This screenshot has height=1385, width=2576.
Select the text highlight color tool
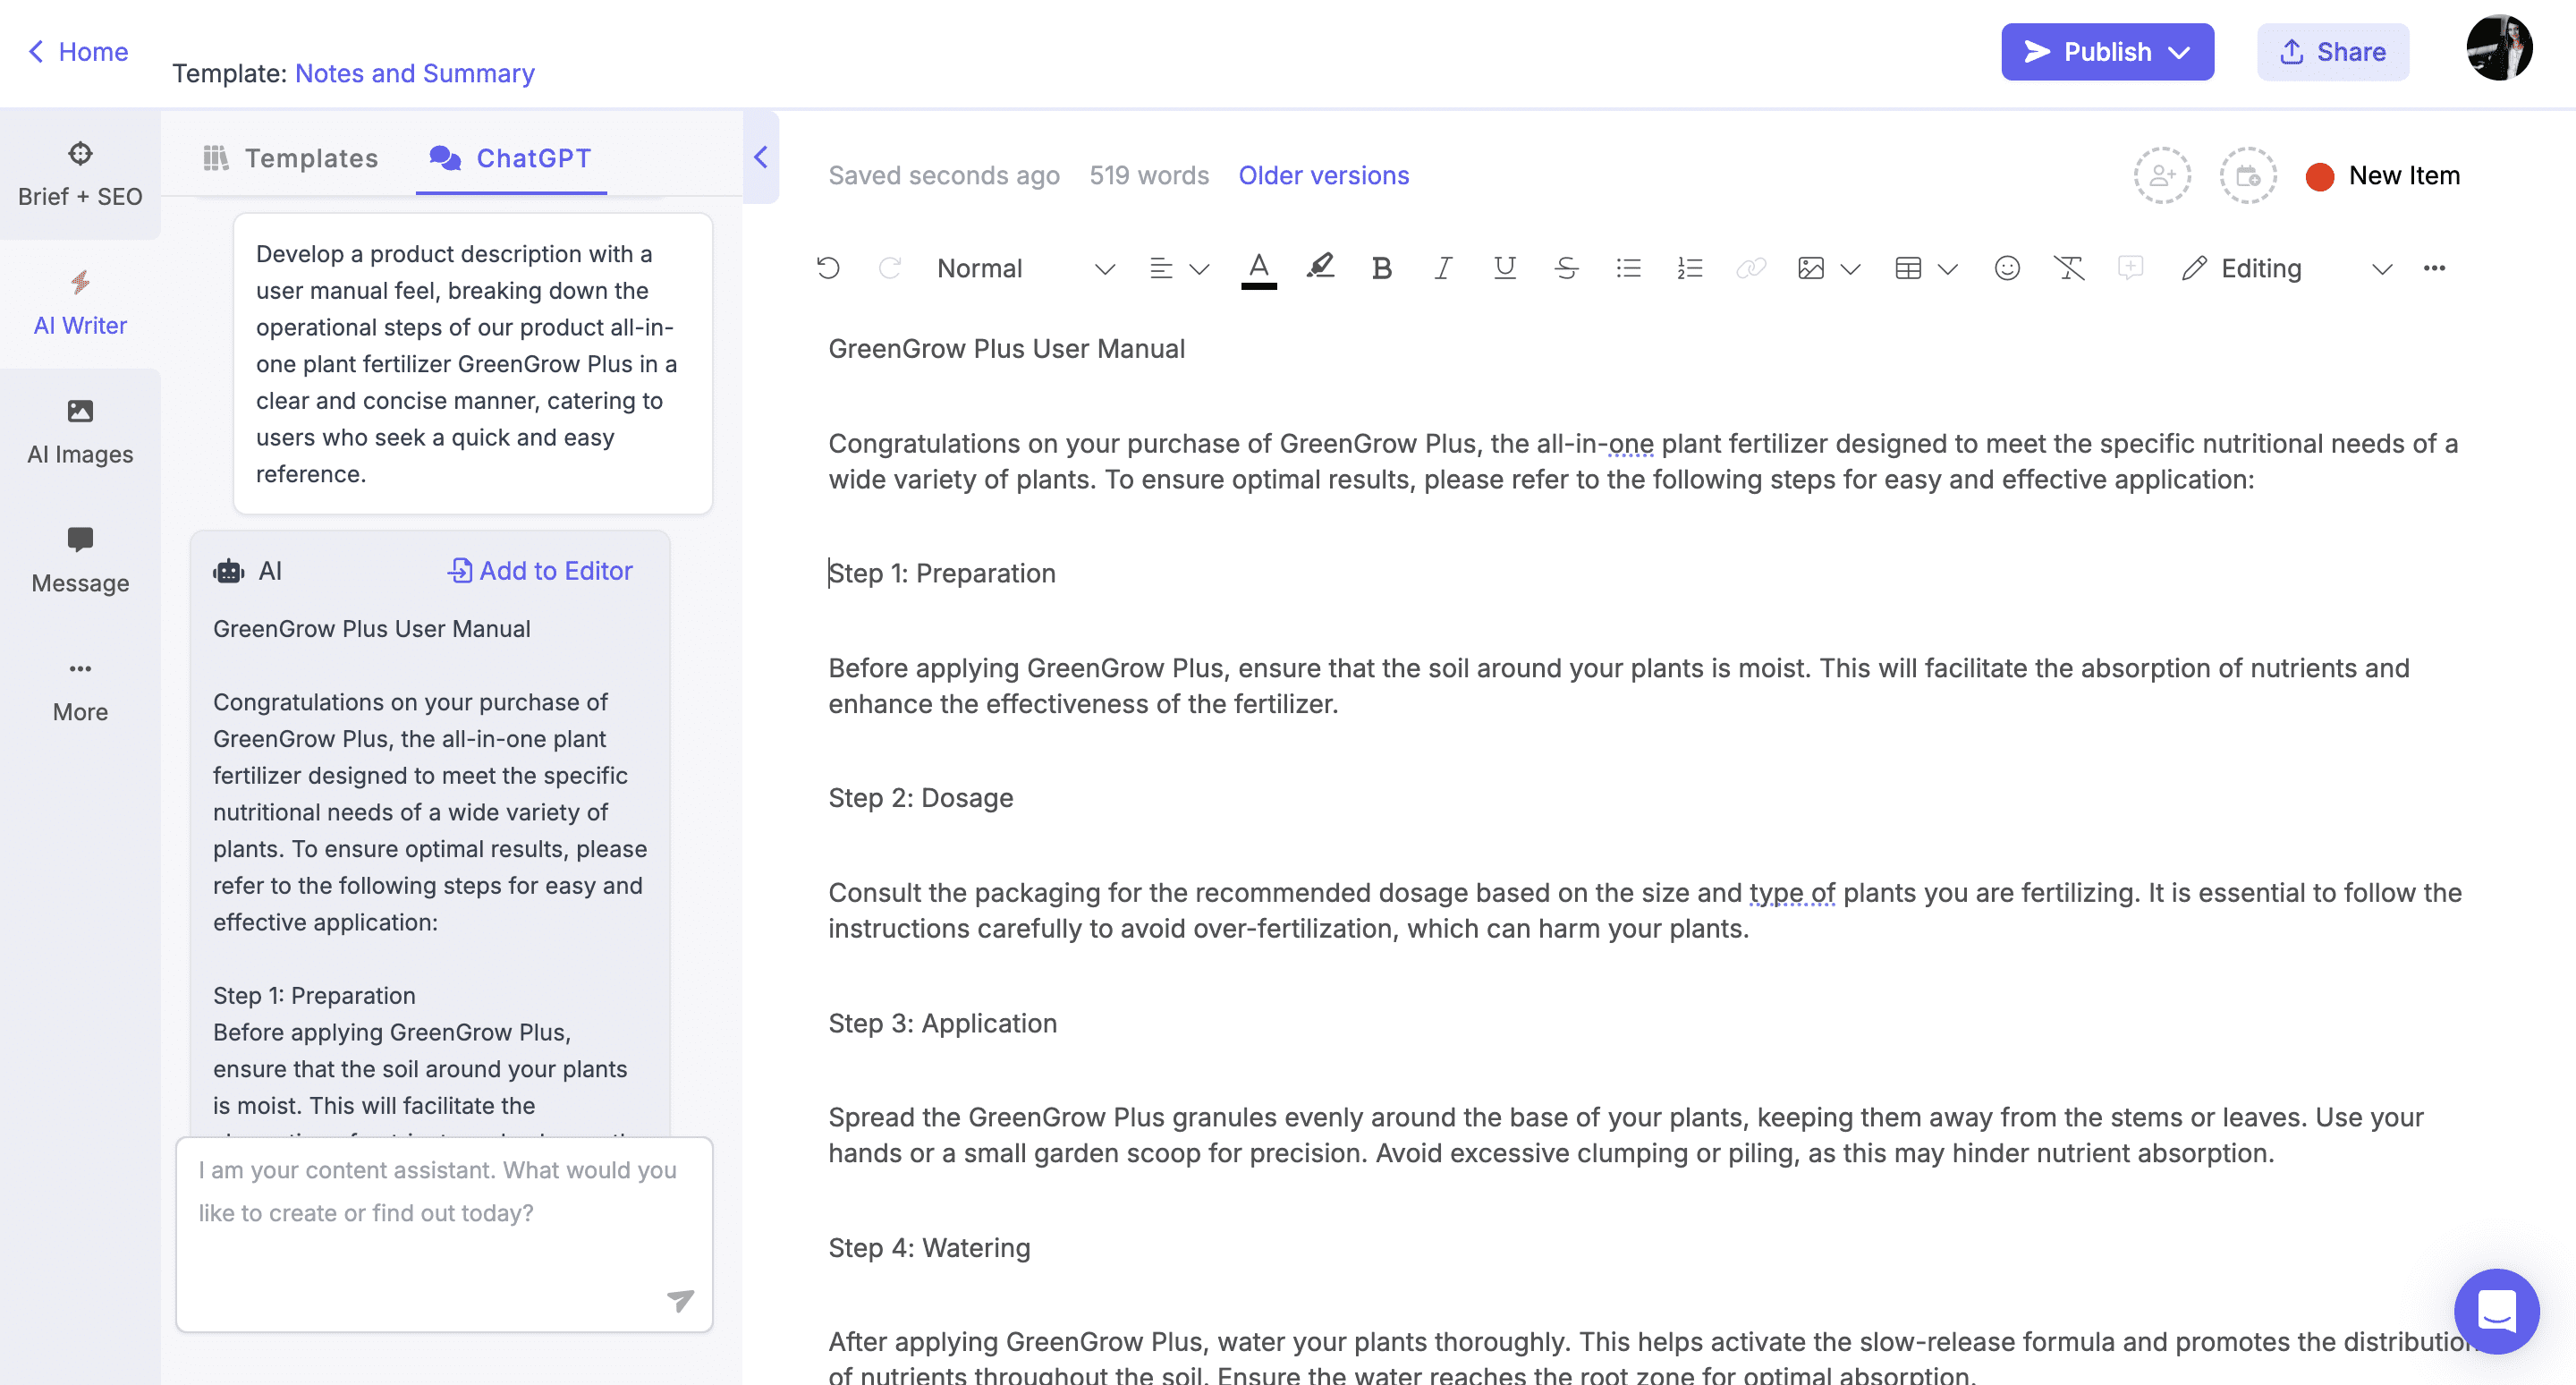pos(1320,267)
